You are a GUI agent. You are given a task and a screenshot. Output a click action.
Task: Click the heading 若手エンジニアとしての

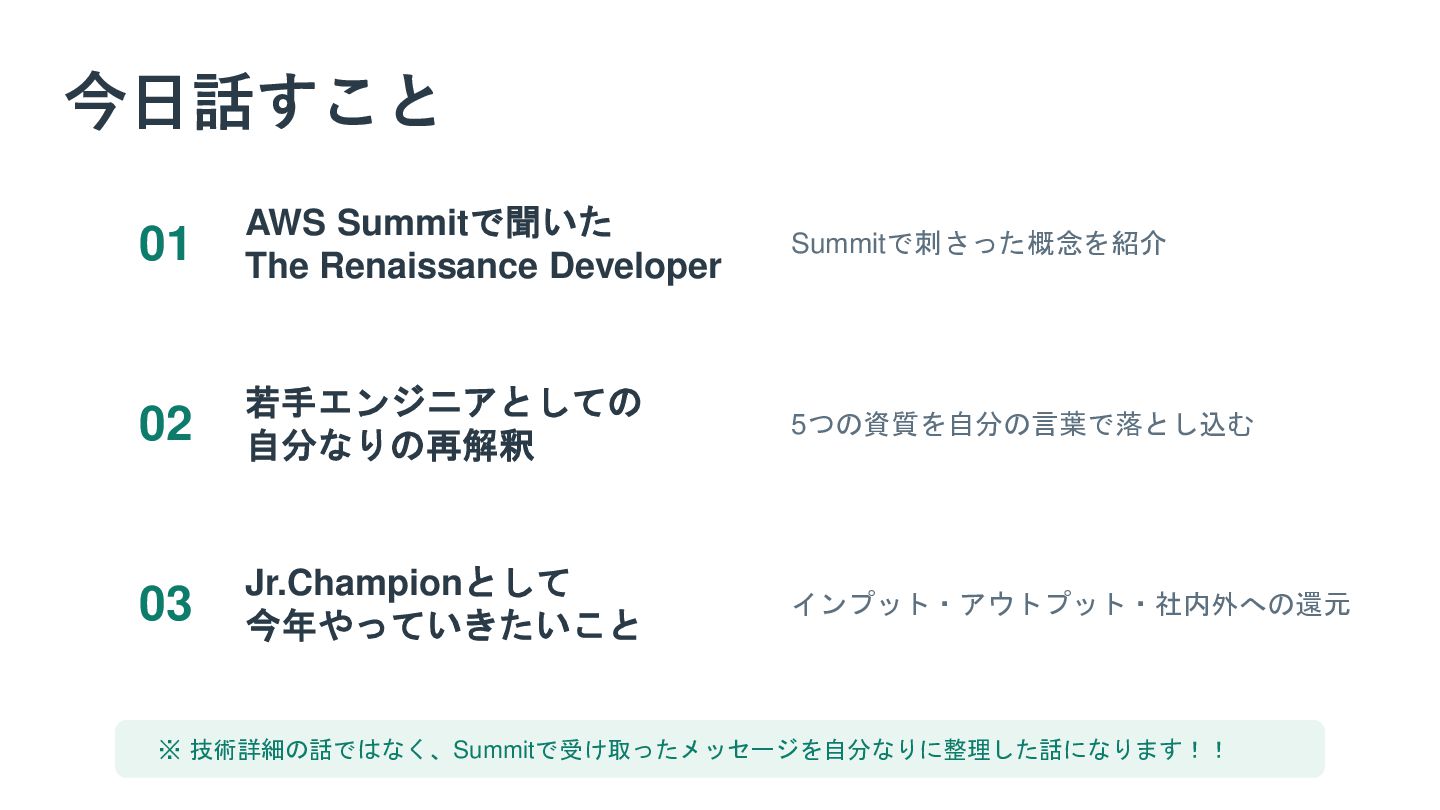click(443, 403)
